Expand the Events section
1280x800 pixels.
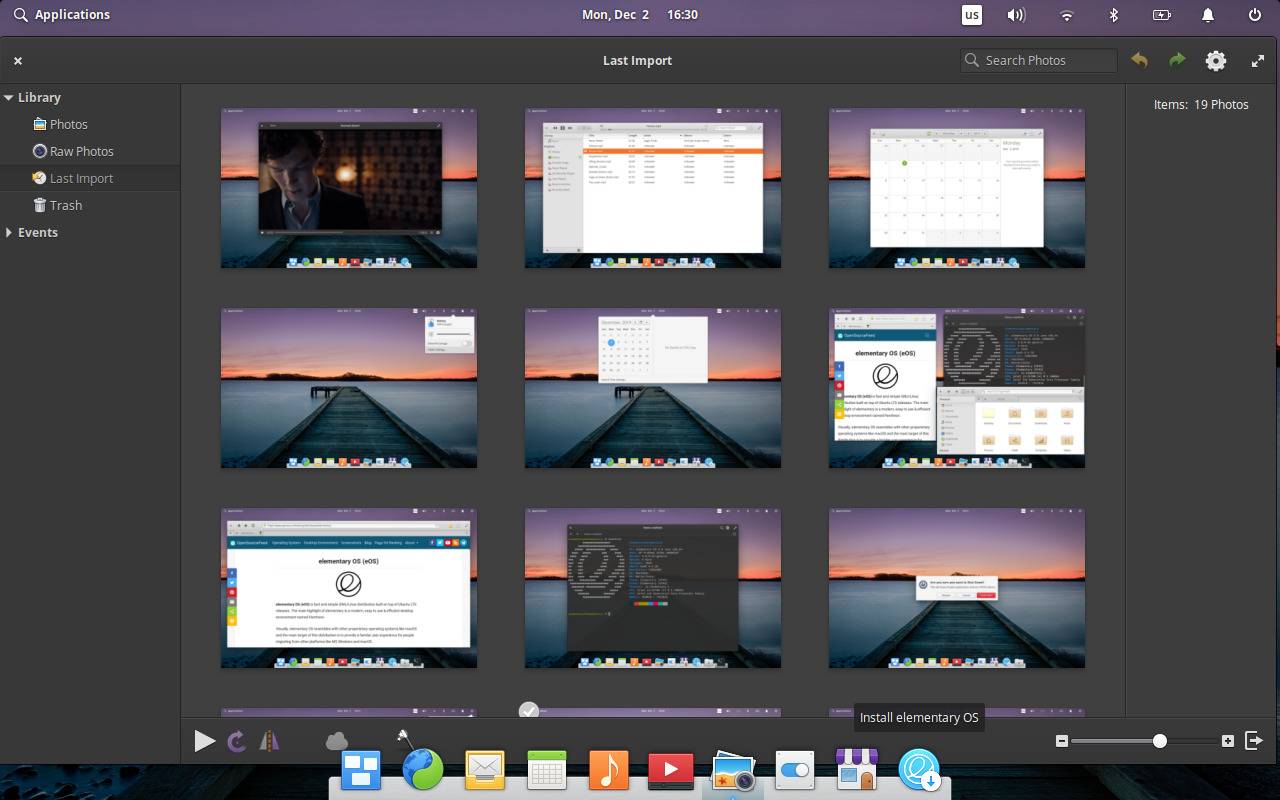tap(8, 232)
